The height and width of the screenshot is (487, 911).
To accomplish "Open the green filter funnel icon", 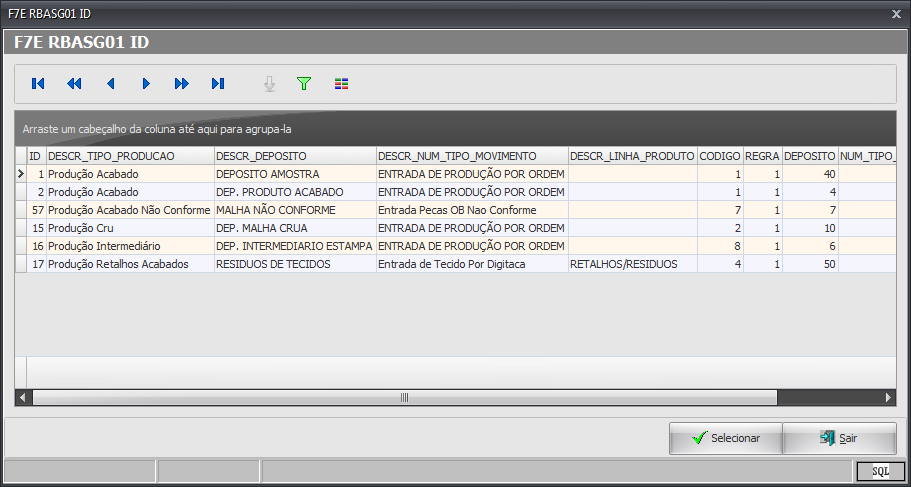I will pos(304,84).
